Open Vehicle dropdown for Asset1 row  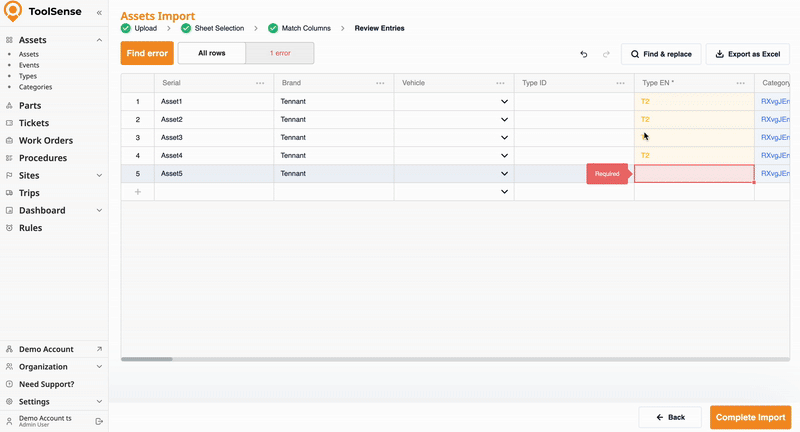(505, 101)
